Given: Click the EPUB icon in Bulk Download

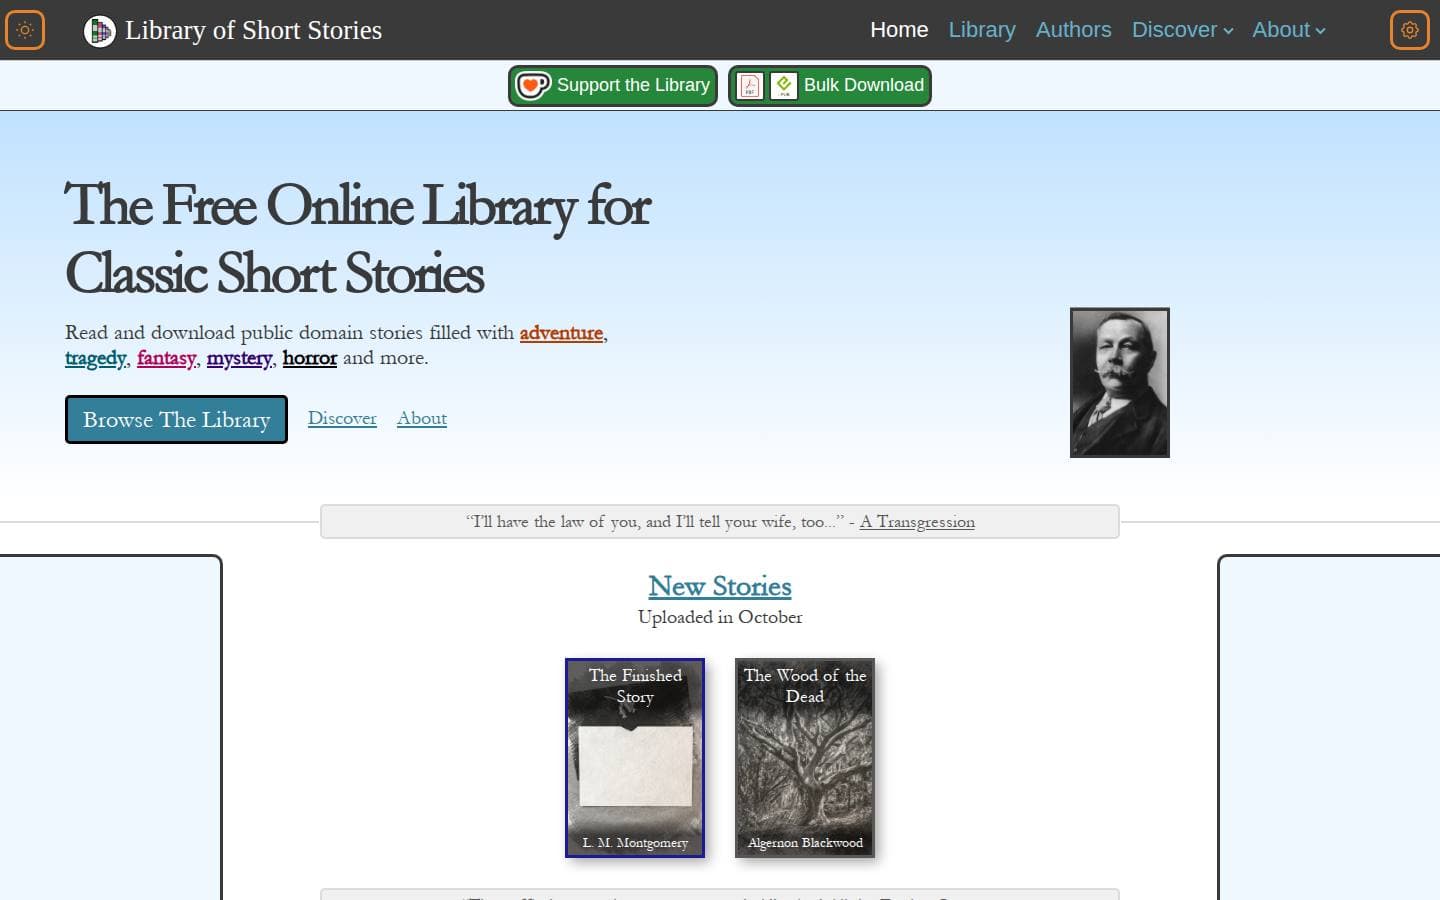Looking at the screenshot, I should [784, 86].
